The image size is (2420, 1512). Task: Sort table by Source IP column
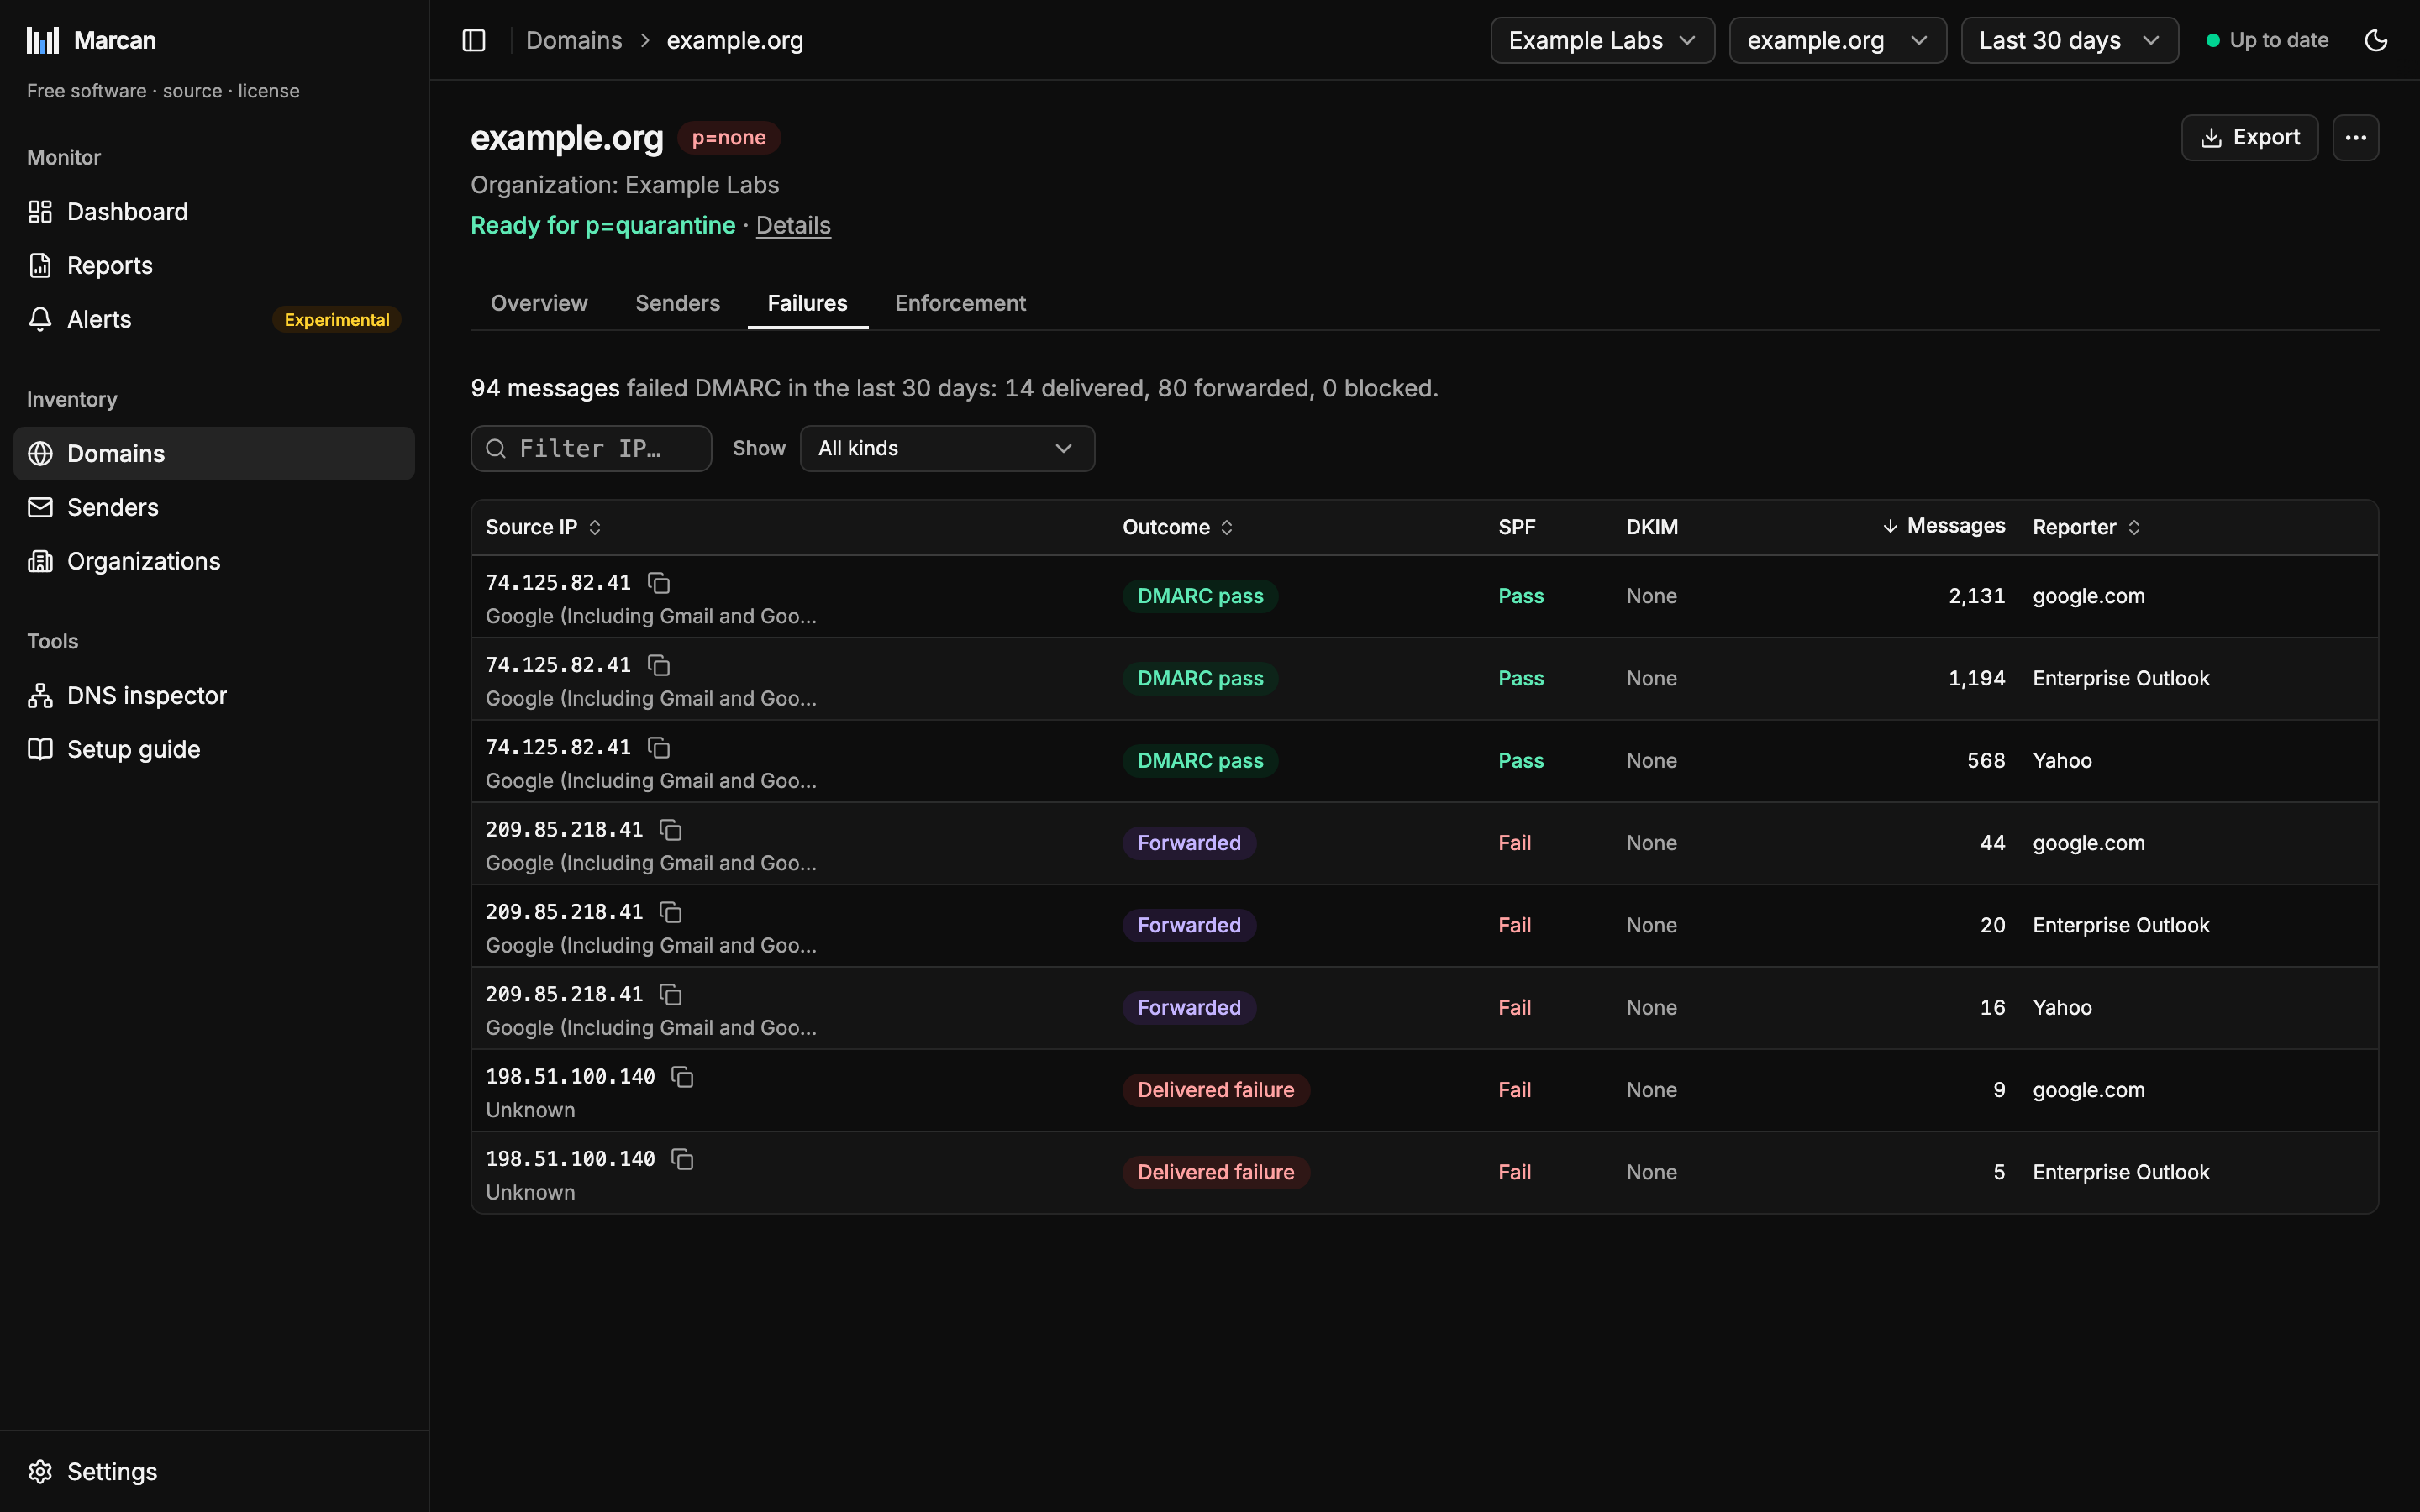point(543,527)
